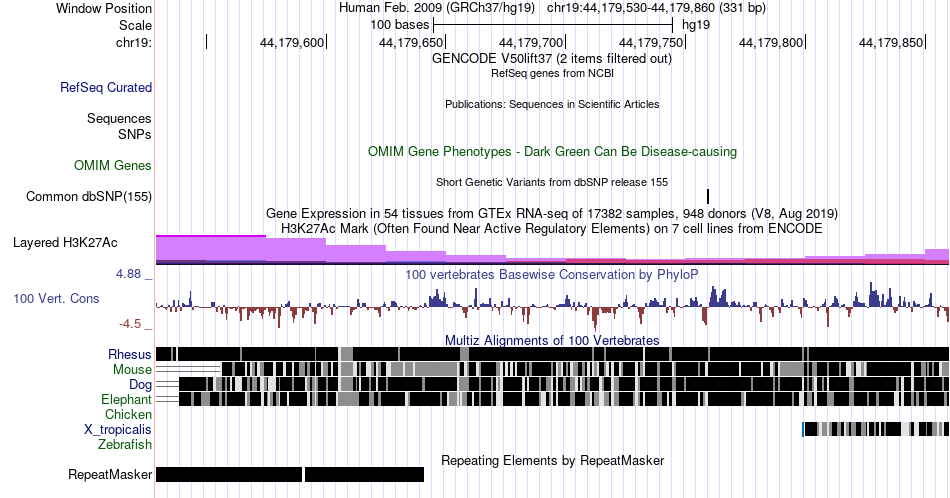Click the 44,179,850 ruler position
The height and width of the screenshot is (498, 950).
click(x=891, y=42)
